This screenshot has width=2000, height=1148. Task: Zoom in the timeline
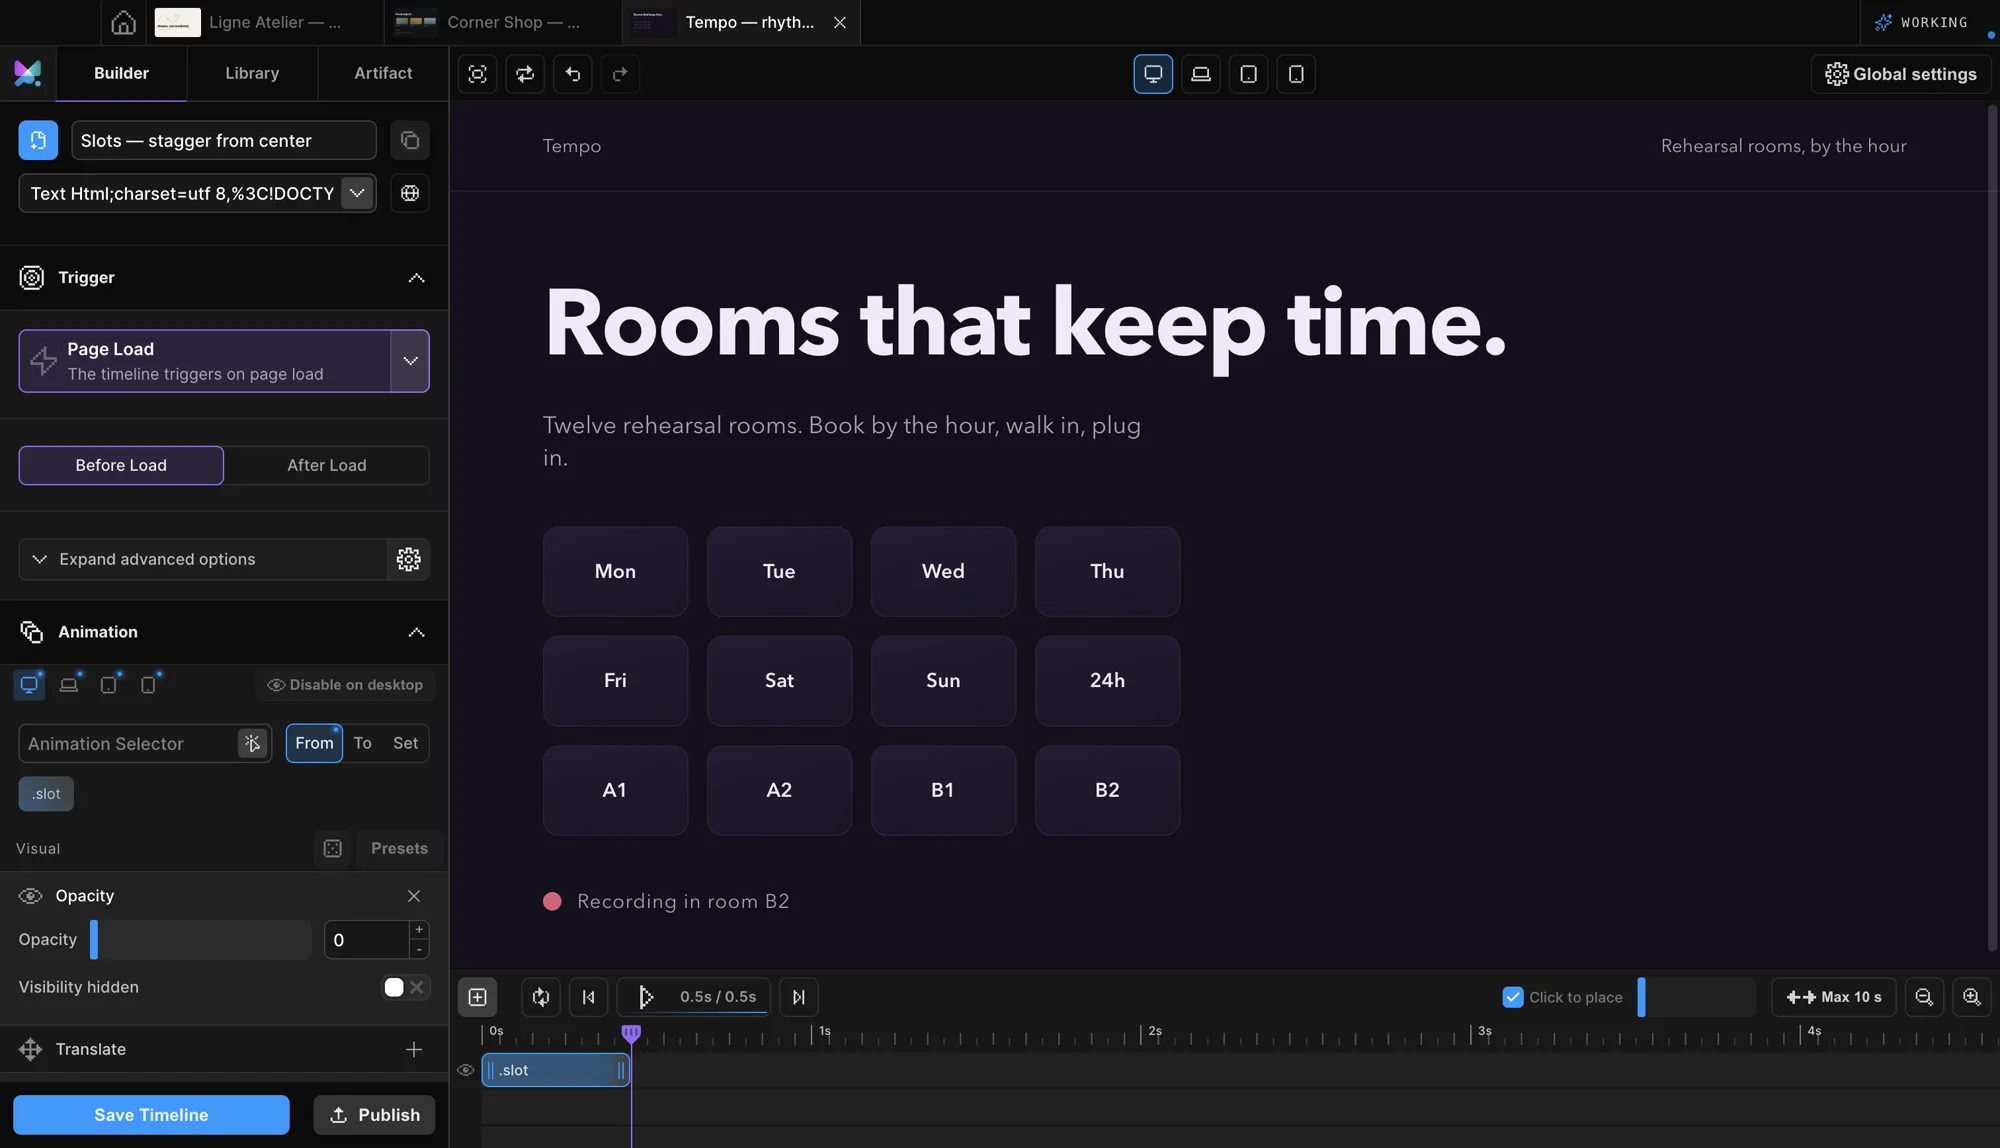(x=1972, y=997)
